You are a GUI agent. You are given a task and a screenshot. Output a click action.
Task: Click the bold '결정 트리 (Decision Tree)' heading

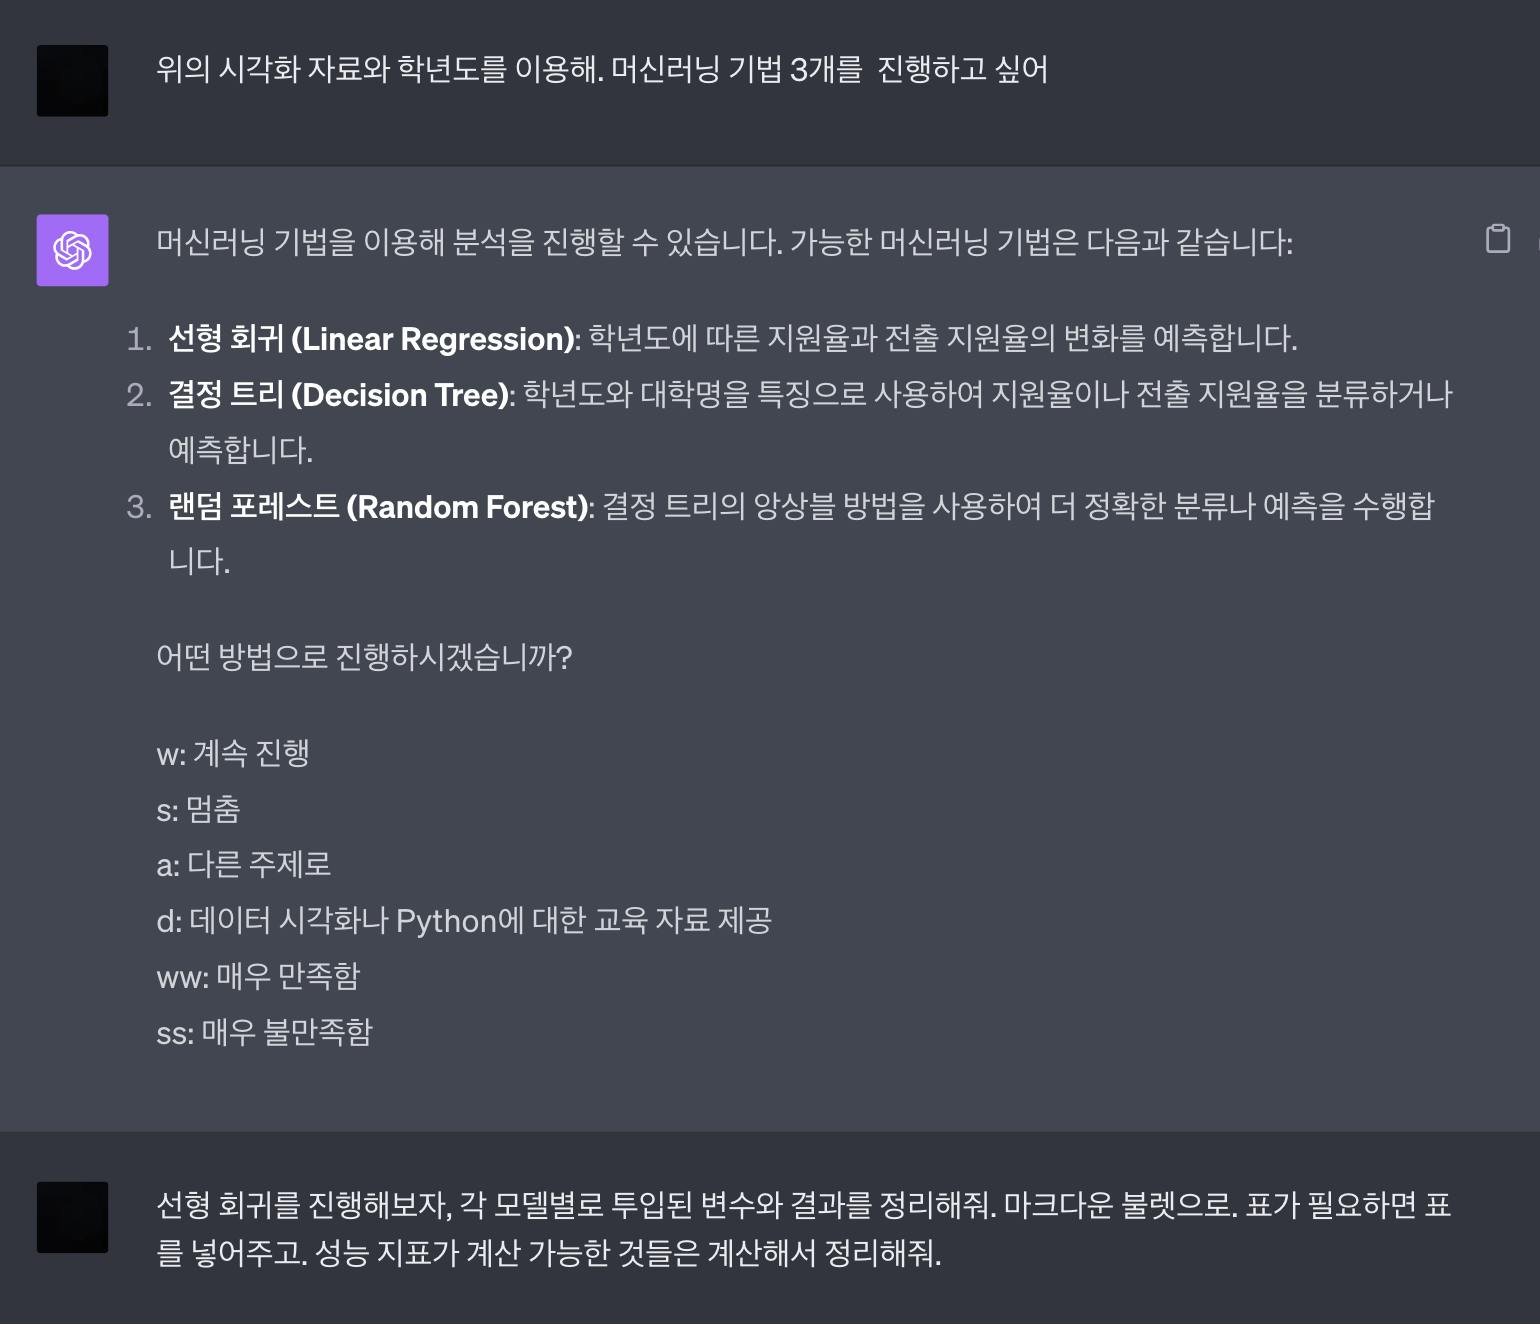339,395
